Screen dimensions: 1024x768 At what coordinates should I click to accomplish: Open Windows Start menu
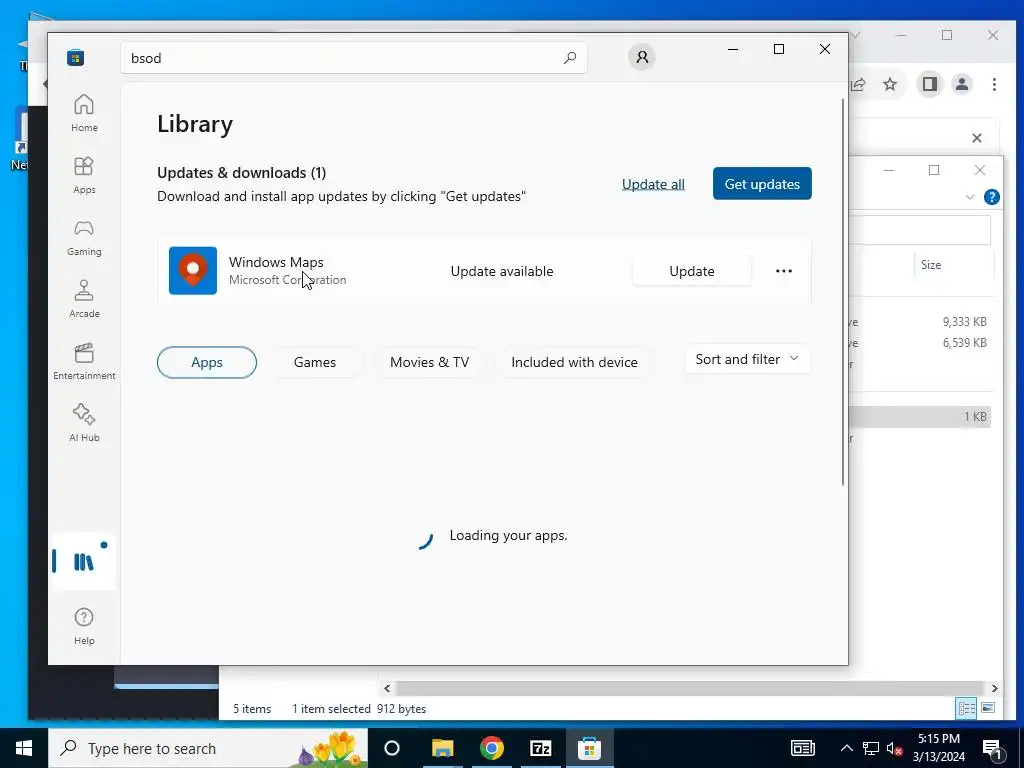pyautogui.click(x=24, y=748)
